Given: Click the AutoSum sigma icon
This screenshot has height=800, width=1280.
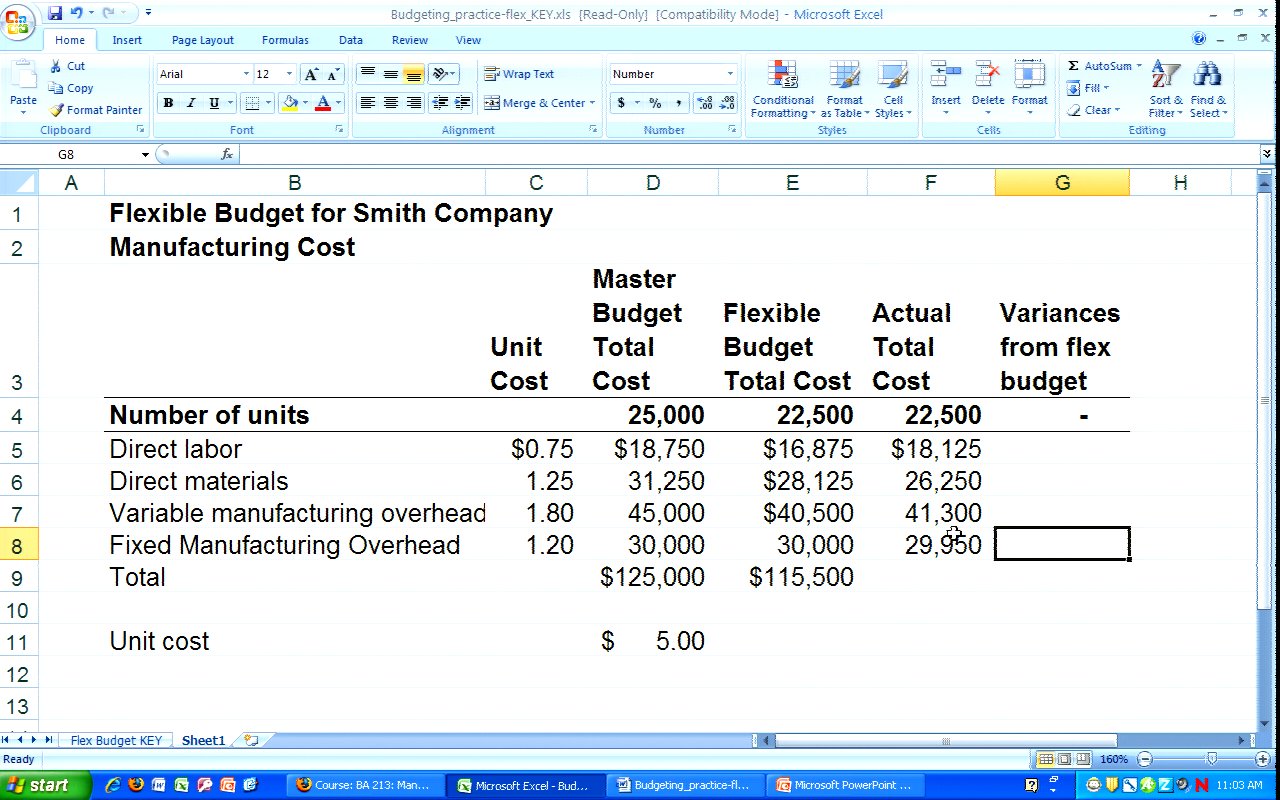Looking at the screenshot, I should pyautogui.click(x=1074, y=66).
